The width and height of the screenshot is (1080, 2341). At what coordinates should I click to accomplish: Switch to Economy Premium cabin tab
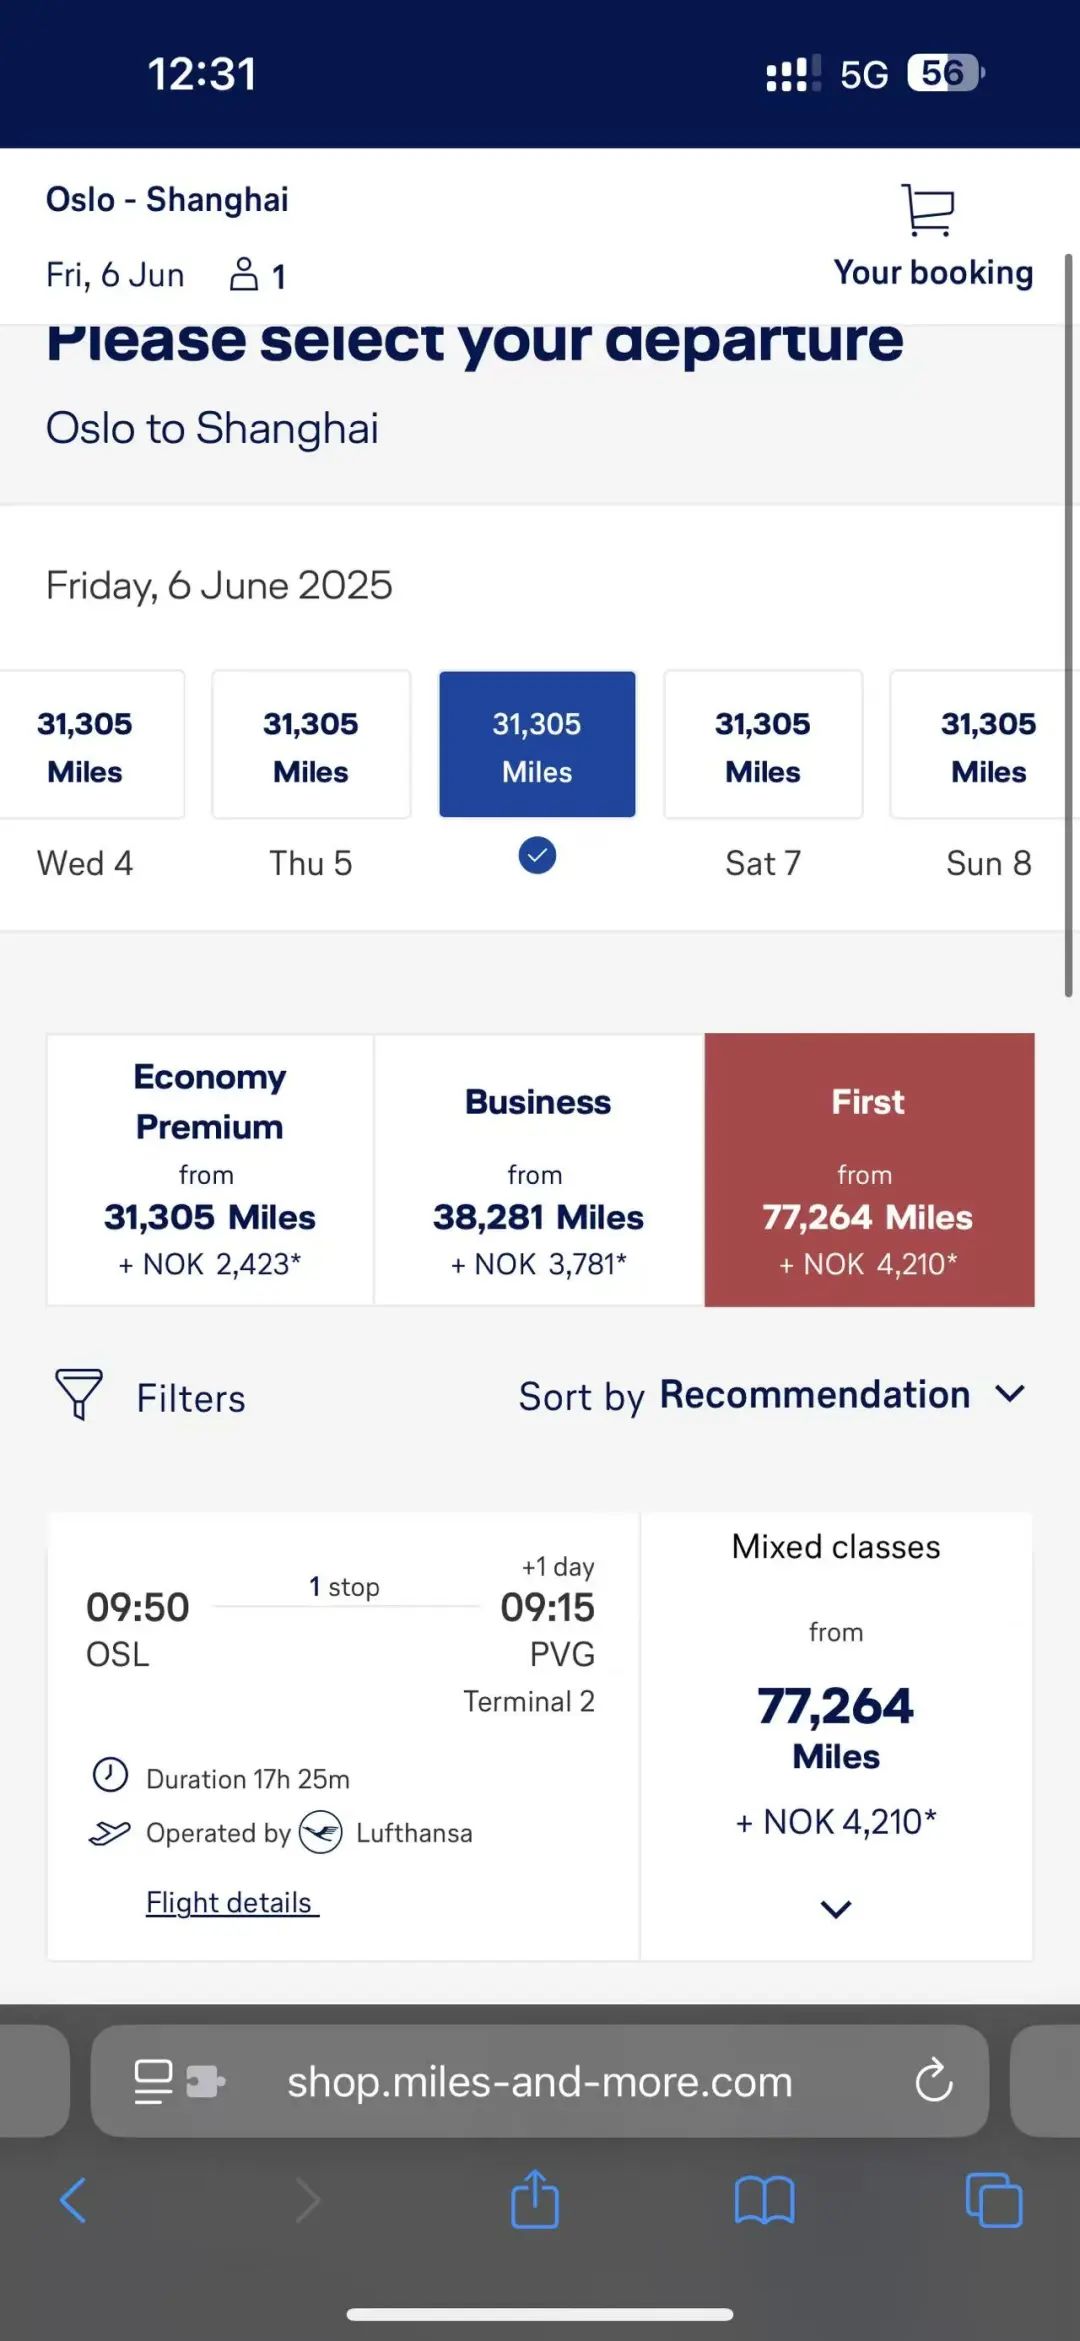click(x=210, y=1169)
